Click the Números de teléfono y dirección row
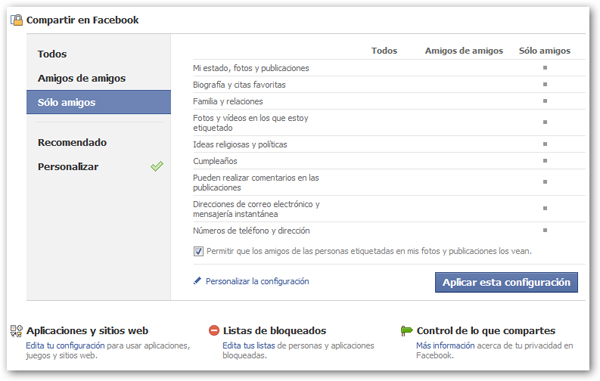Viewport: 600px width, 381px height. (389, 231)
